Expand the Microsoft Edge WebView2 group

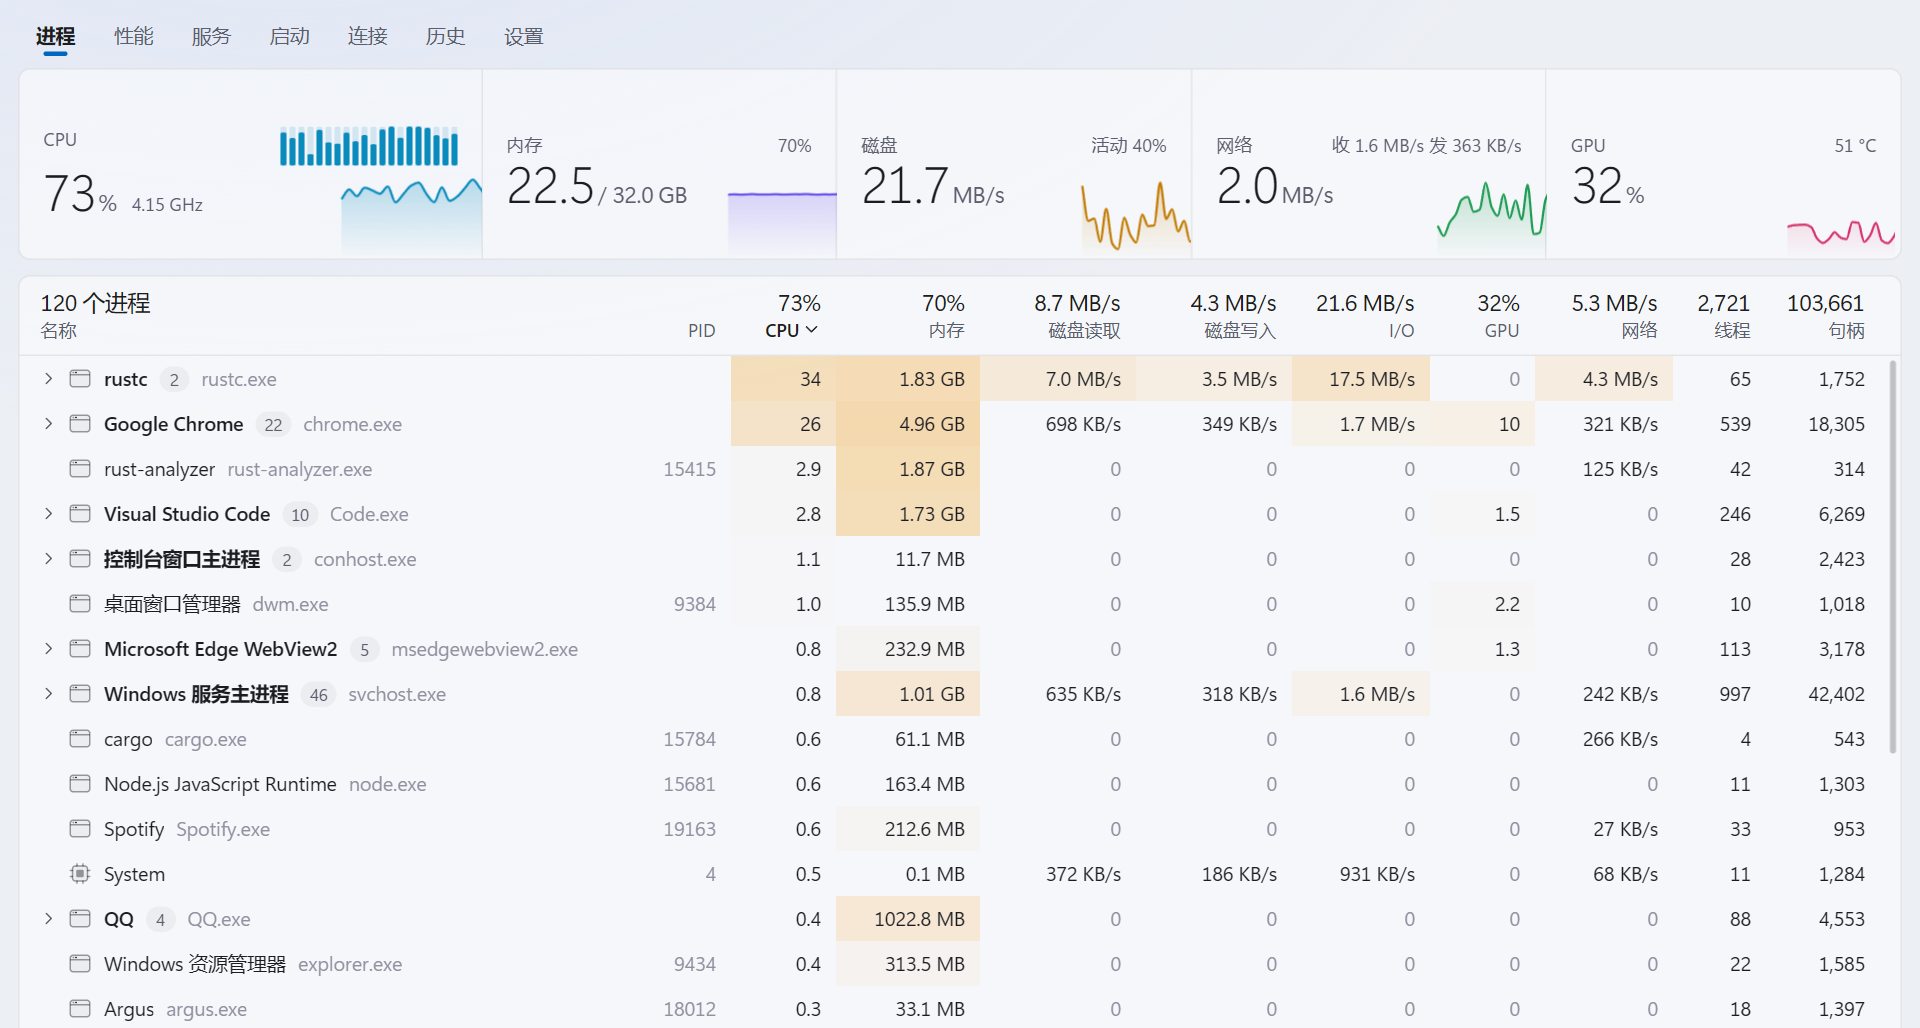[48, 649]
